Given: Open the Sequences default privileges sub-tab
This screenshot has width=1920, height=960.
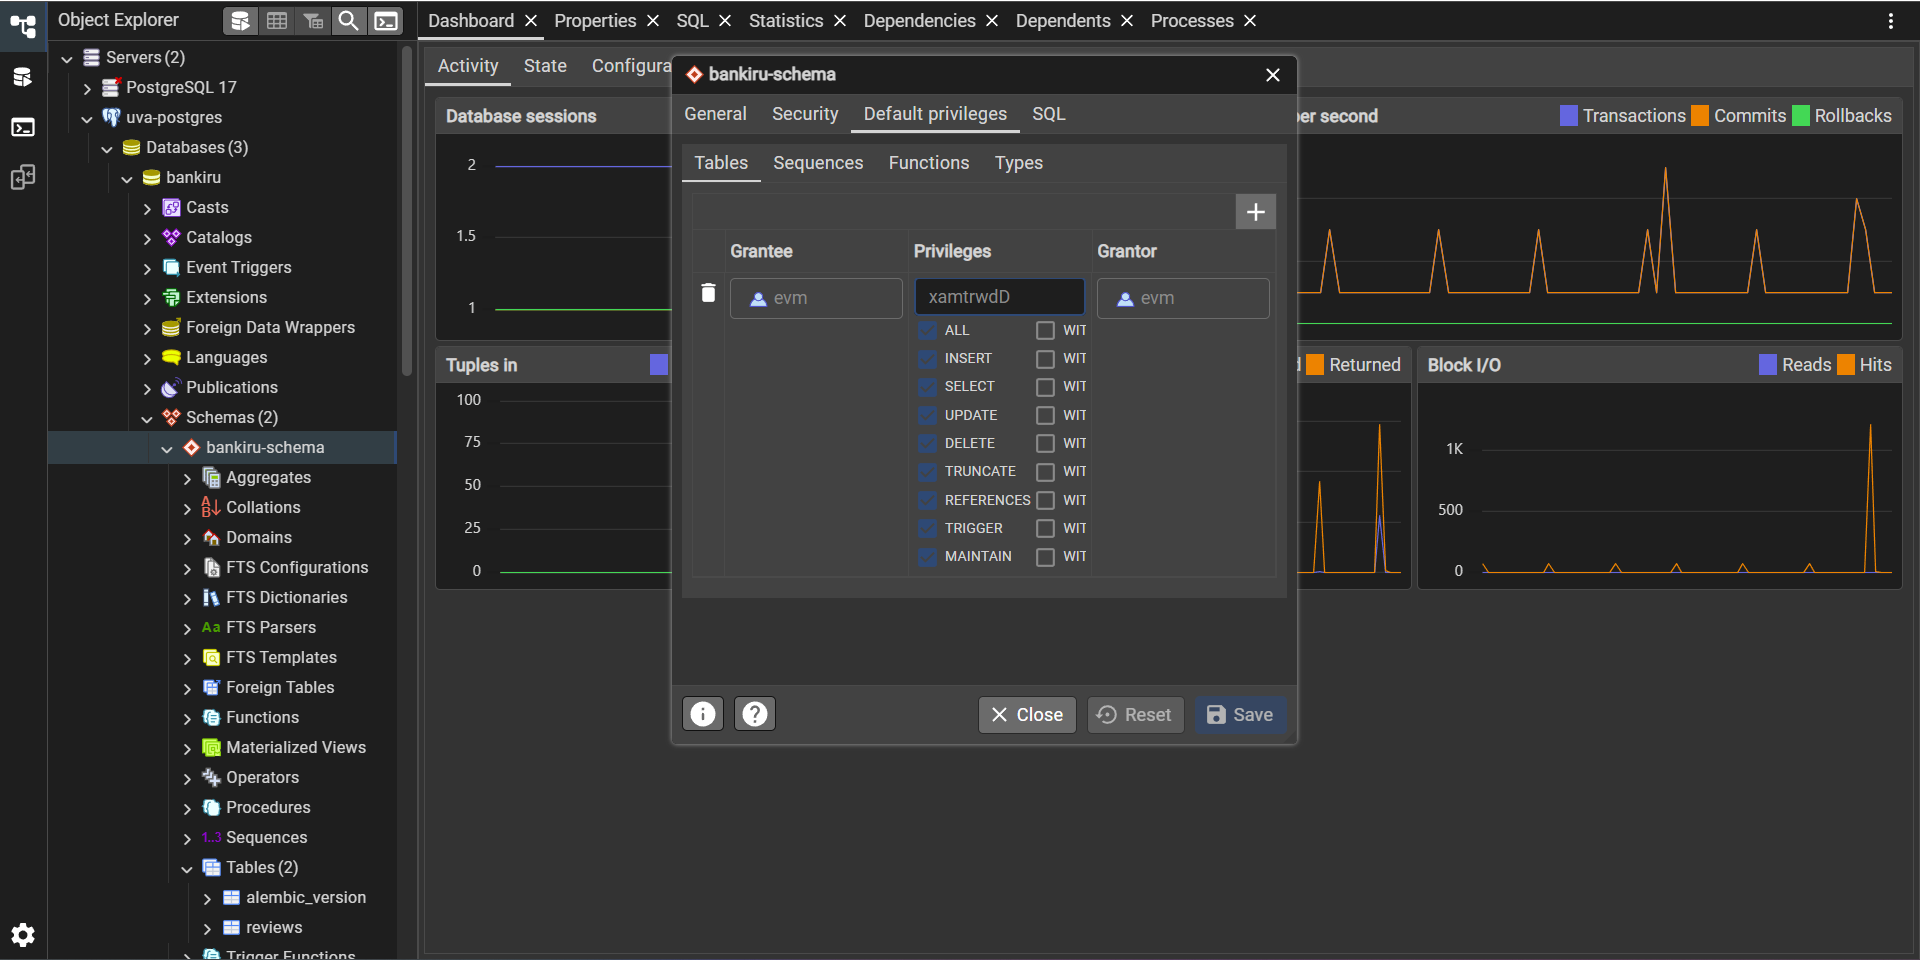Looking at the screenshot, I should pyautogui.click(x=818, y=163).
